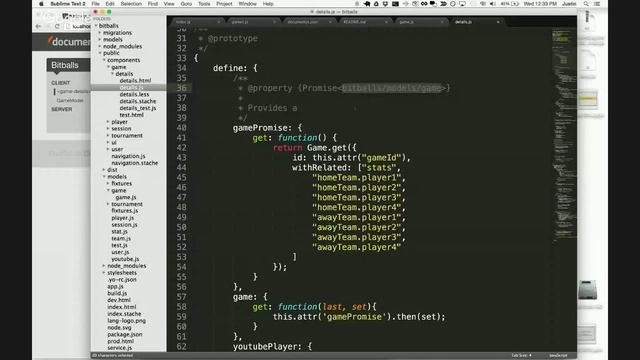The width and height of the screenshot is (640, 360).
Task: Expand the fixtures folder arrow
Action: pos(108,184)
